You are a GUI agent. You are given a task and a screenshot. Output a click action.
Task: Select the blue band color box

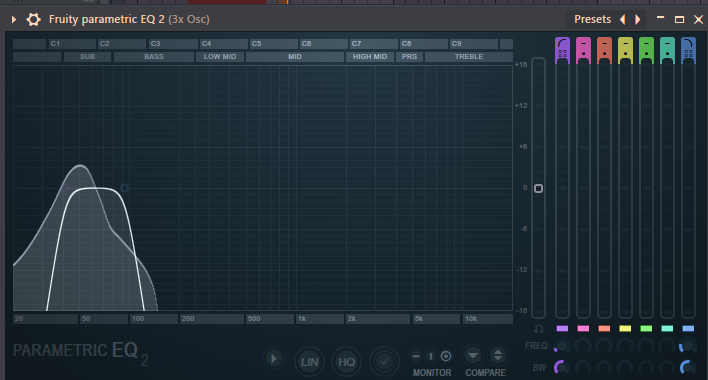pos(688,329)
